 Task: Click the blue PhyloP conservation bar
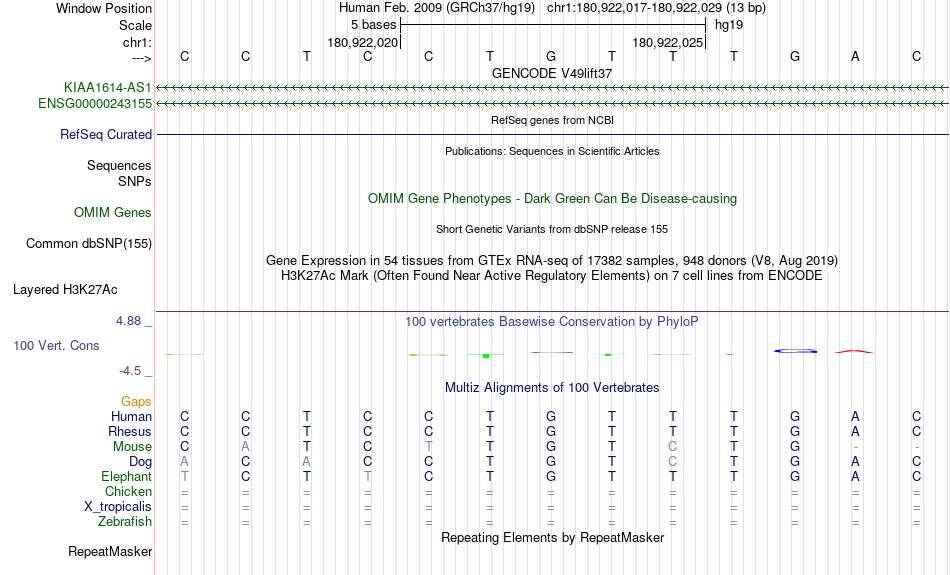(x=796, y=351)
